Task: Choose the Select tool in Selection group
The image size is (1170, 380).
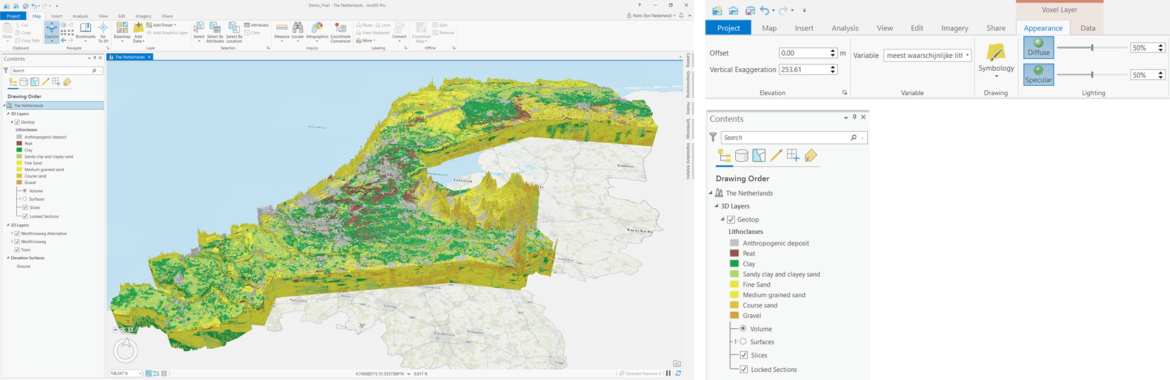Action: pos(198,31)
